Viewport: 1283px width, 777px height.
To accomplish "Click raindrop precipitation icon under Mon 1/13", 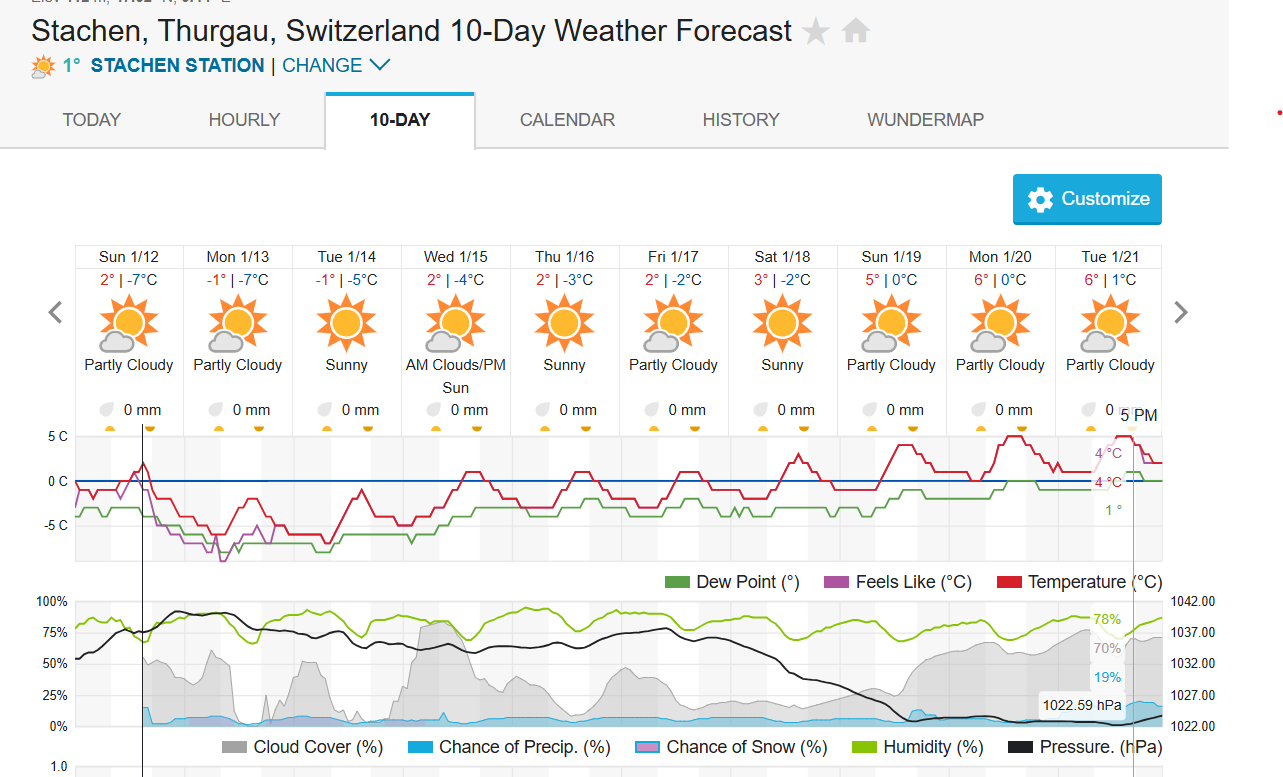I will click(x=216, y=410).
